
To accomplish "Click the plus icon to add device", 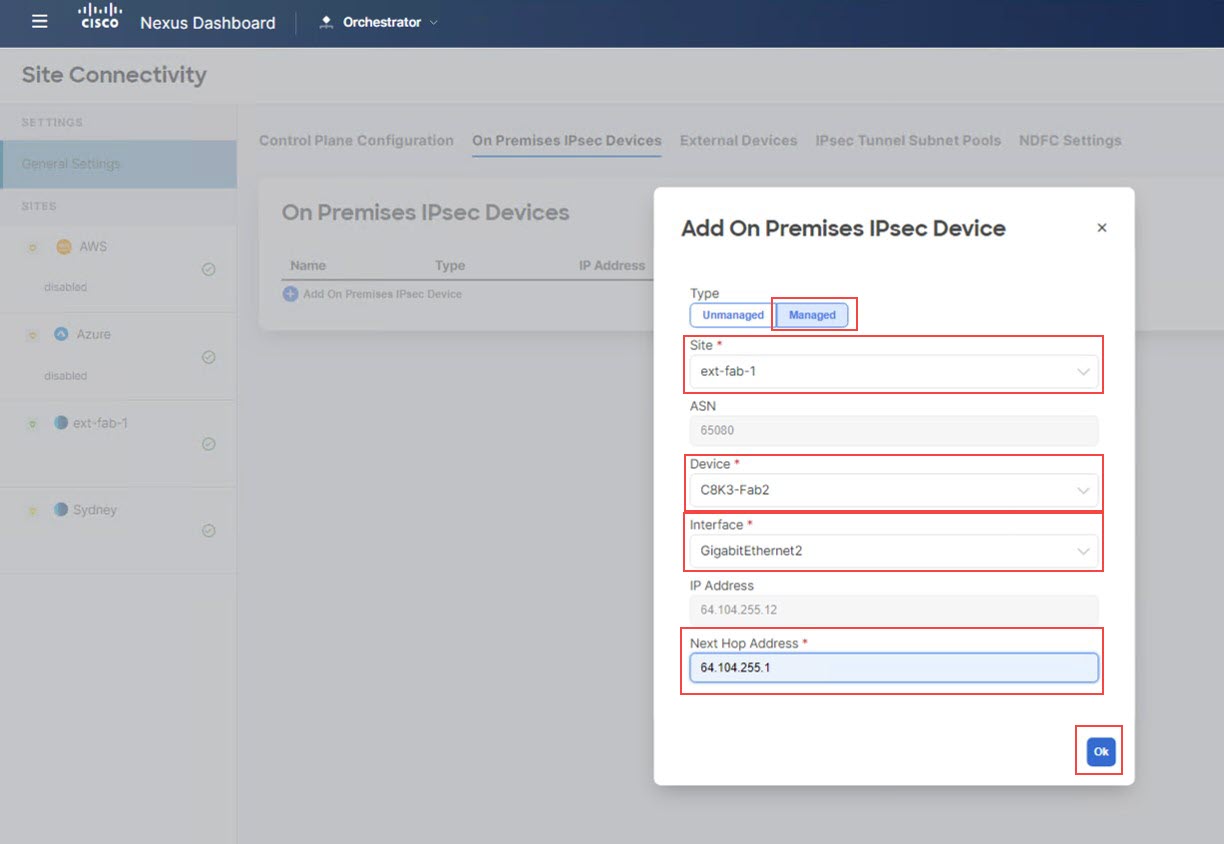I will click(290, 294).
